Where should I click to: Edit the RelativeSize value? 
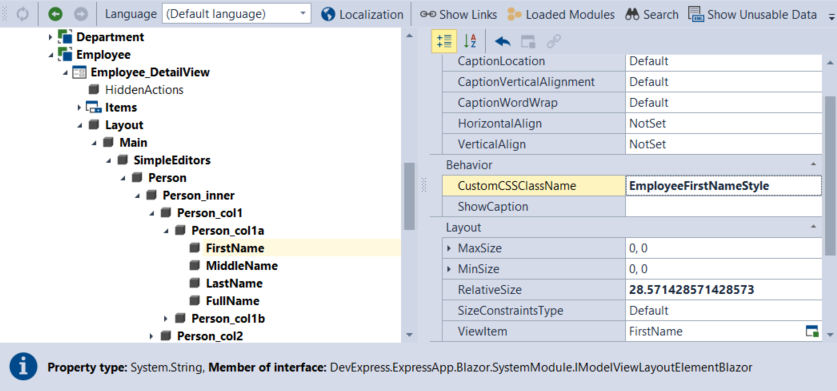click(723, 290)
